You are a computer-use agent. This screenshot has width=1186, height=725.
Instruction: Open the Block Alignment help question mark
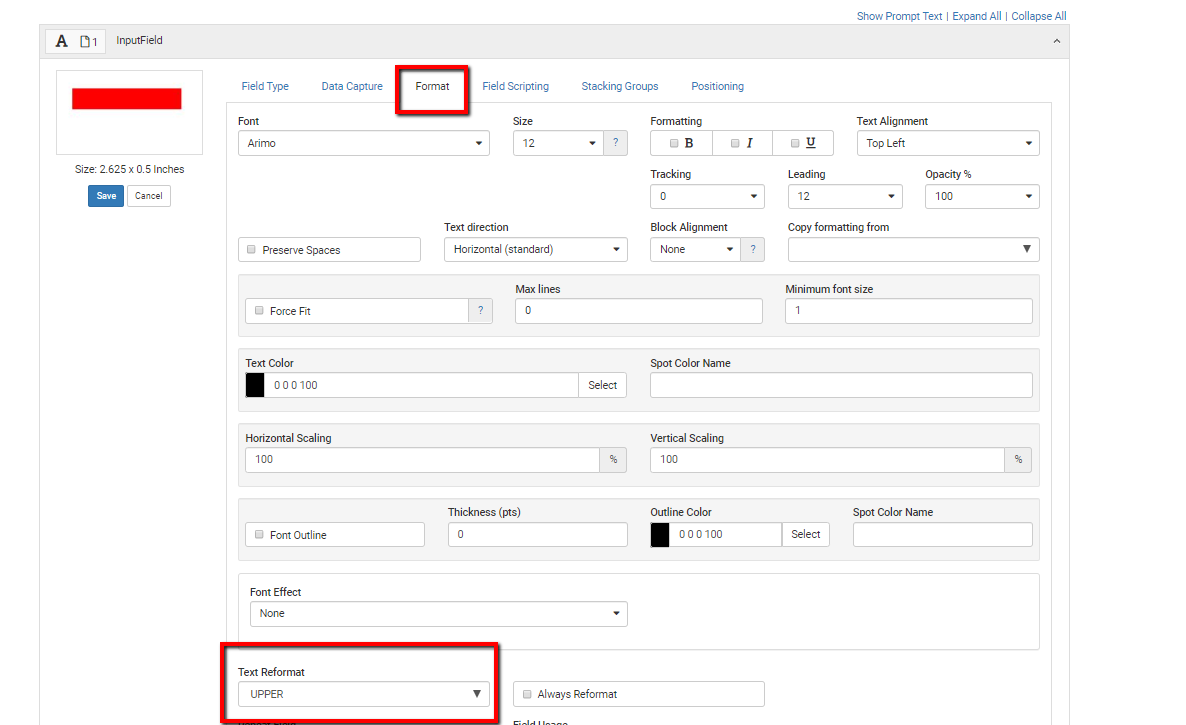pos(753,249)
